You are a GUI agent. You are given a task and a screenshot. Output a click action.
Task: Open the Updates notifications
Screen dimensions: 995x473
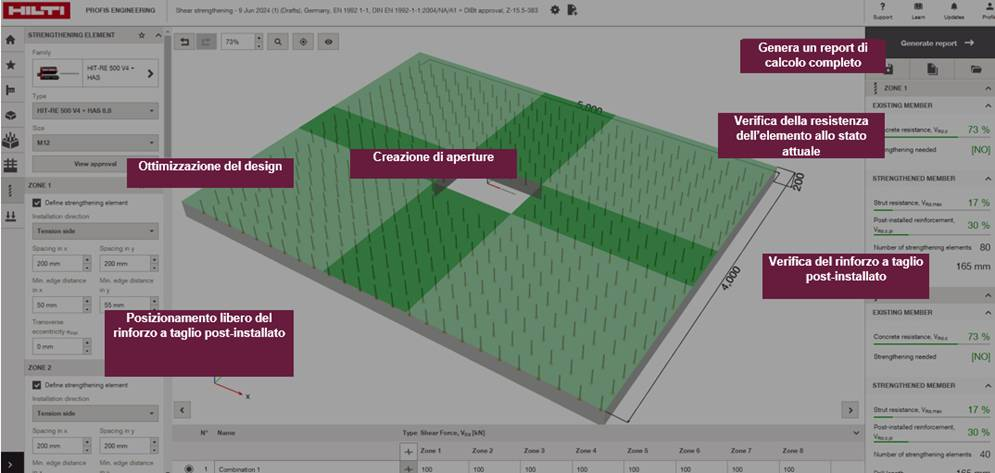click(x=954, y=11)
